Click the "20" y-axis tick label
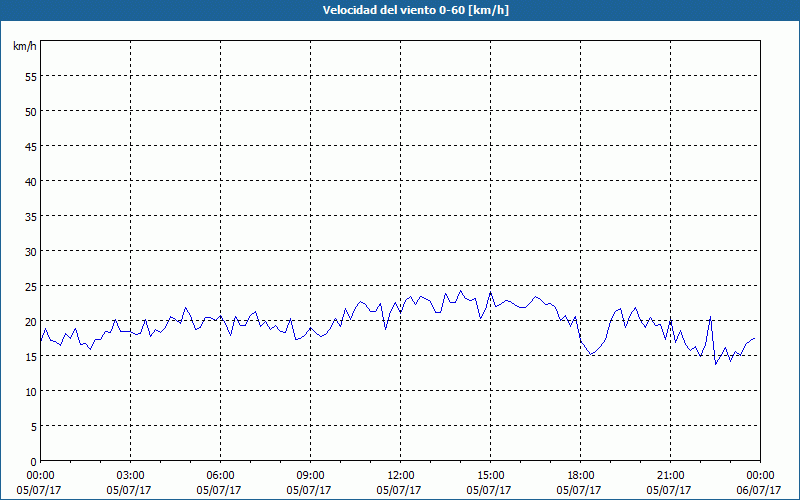The height and width of the screenshot is (500, 800). coord(31,321)
